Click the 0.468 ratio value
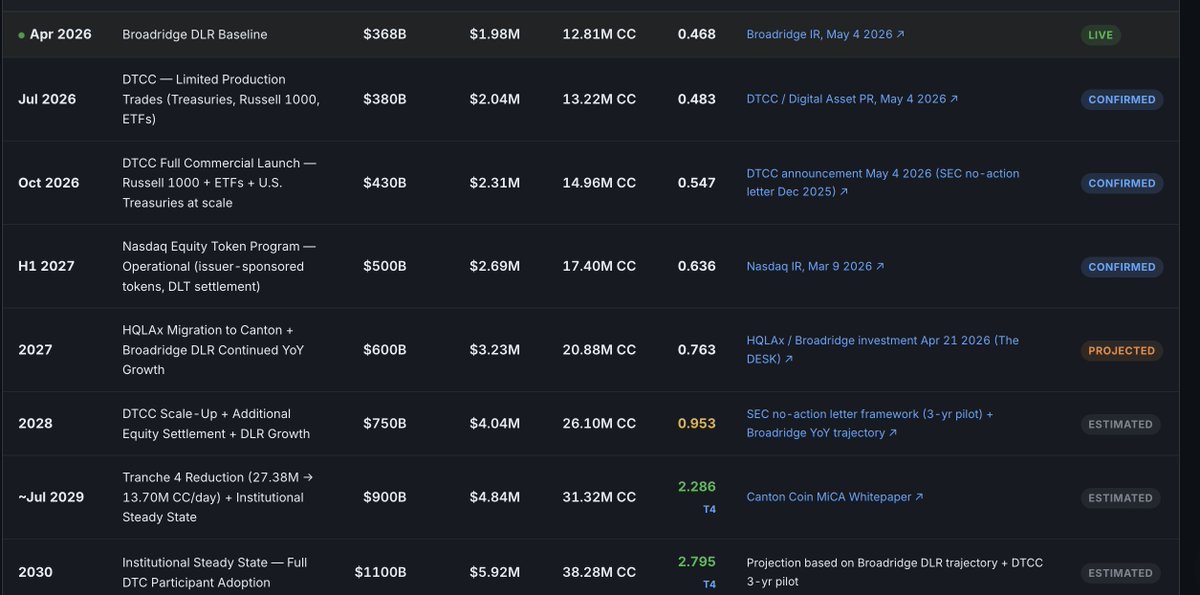1200x595 pixels. pos(697,34)
